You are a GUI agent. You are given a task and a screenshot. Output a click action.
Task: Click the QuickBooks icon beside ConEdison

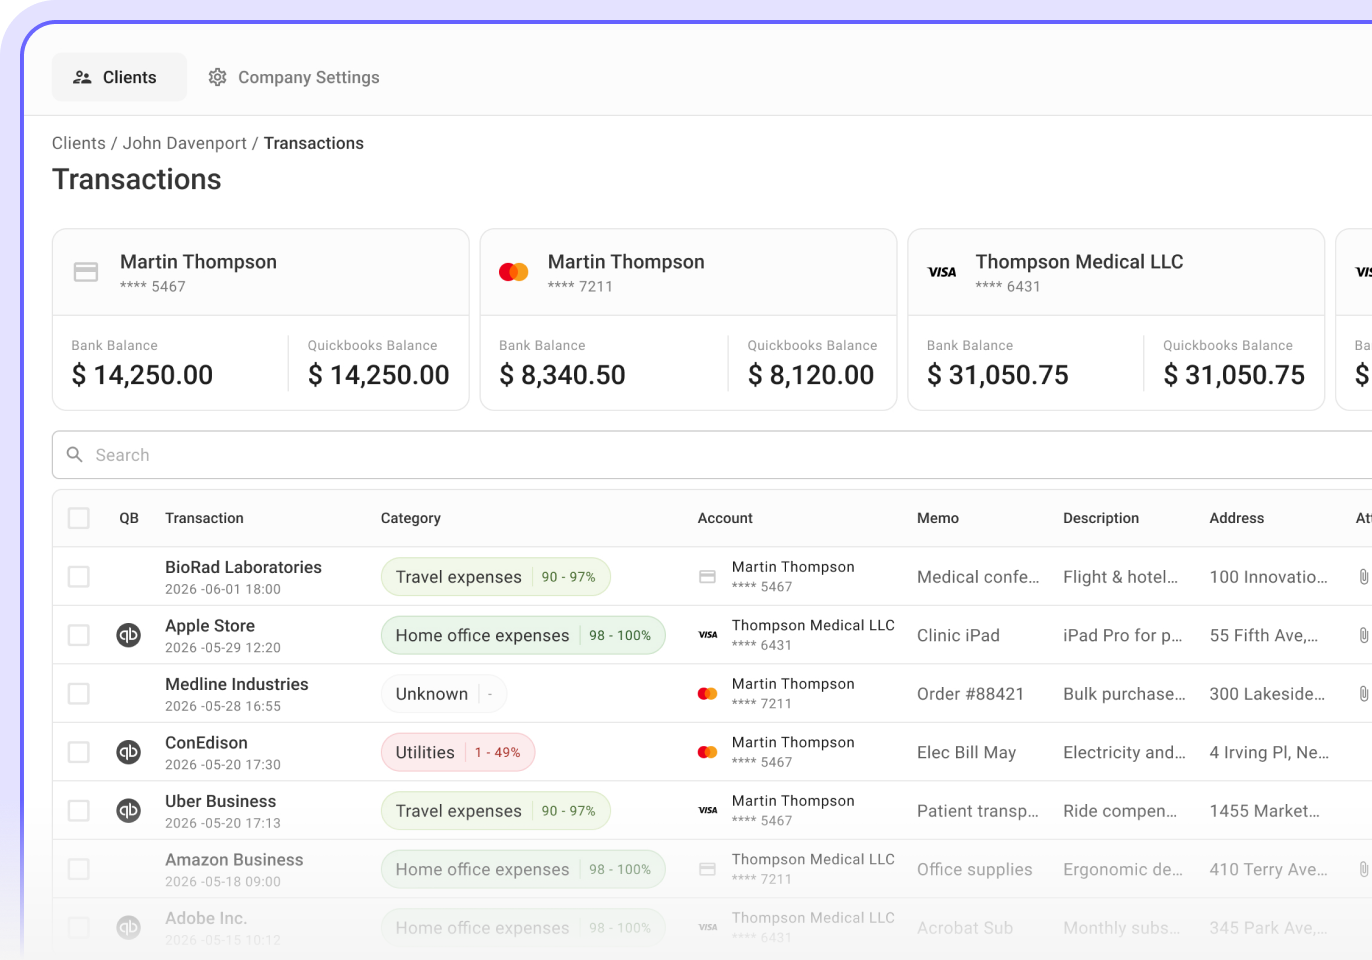coord(129,752)
